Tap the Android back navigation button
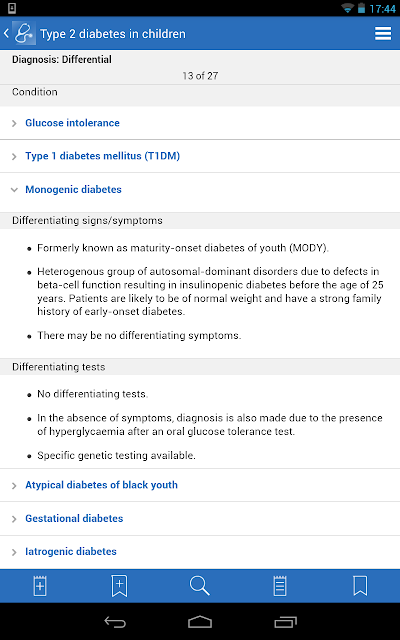 point(115,622)
